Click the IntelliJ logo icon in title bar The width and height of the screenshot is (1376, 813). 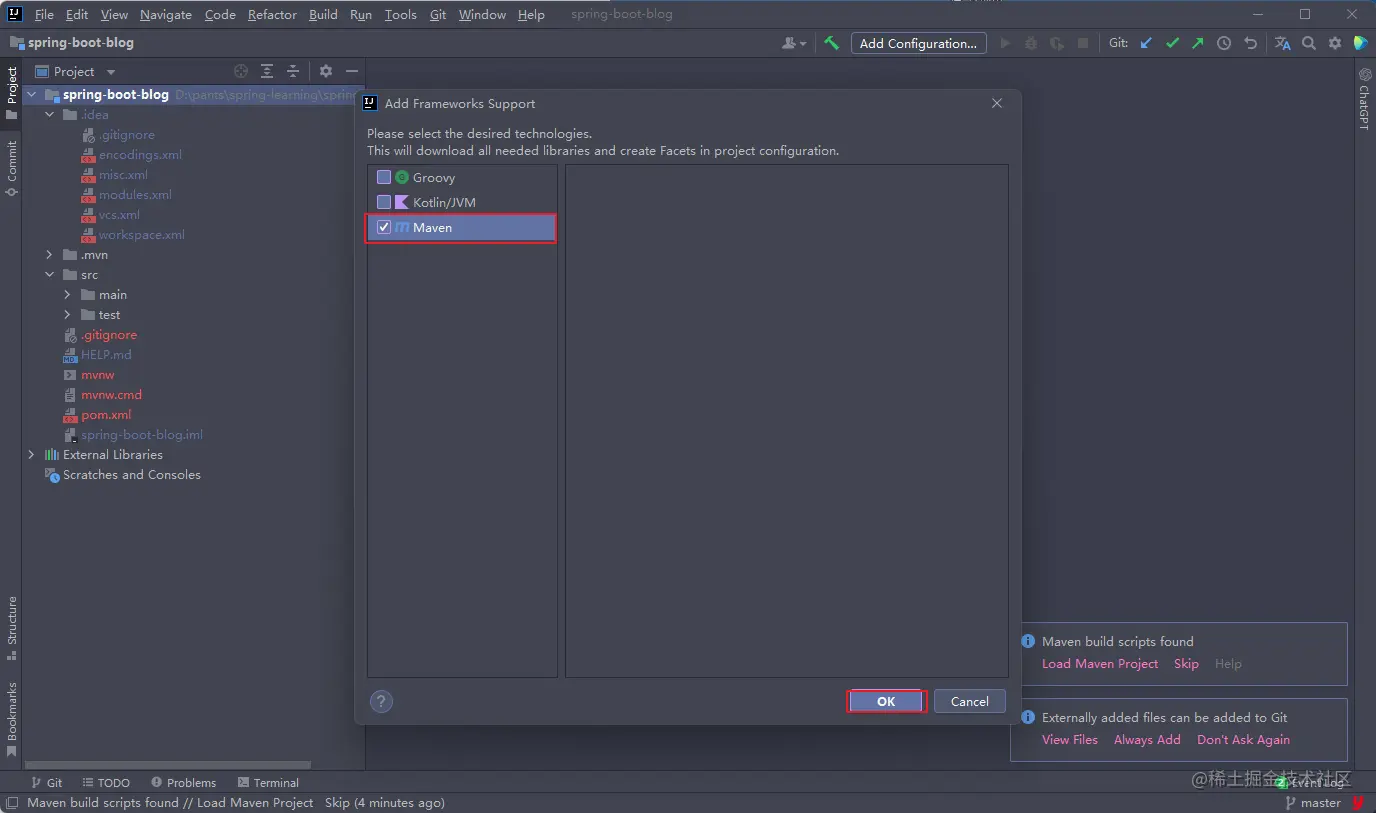tap(15, 14)
